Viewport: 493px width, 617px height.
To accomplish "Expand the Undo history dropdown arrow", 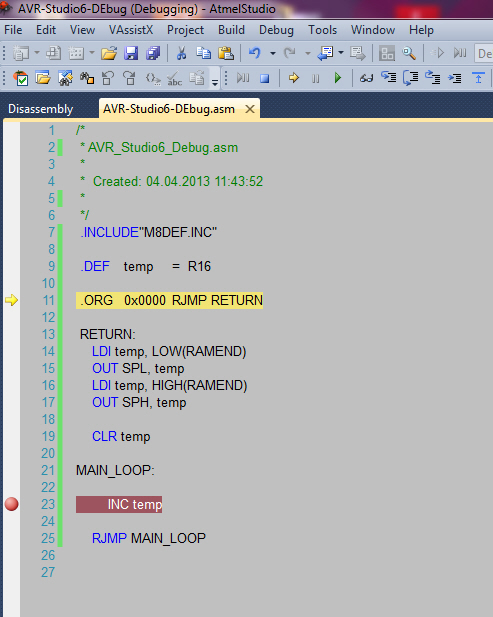I will (273, 53).
